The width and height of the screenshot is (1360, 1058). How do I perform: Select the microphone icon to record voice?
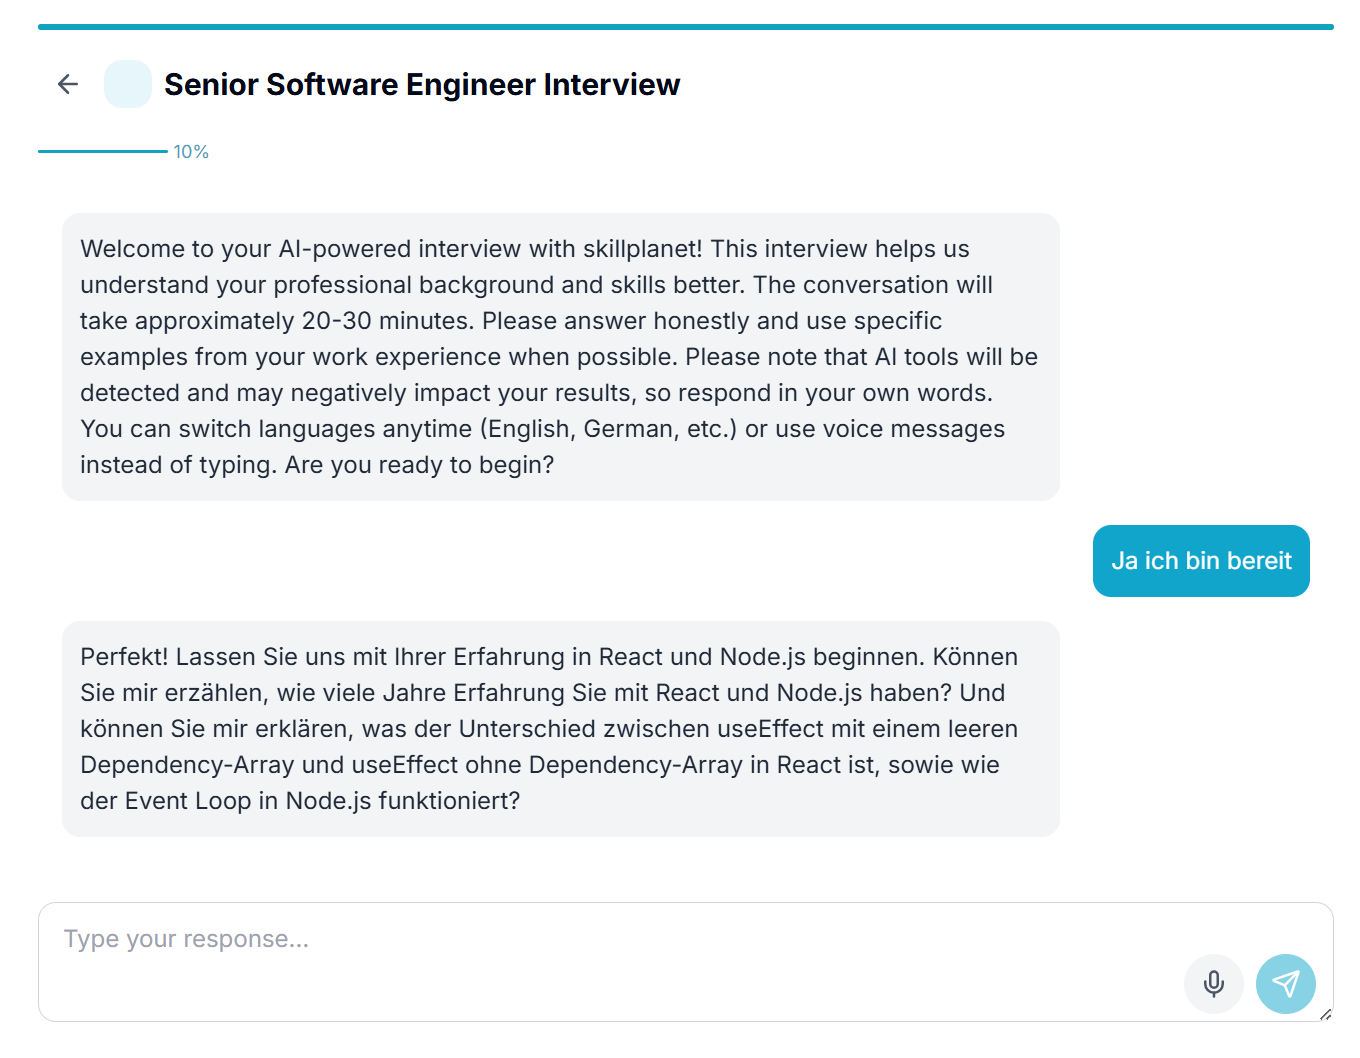(1214, 984)
